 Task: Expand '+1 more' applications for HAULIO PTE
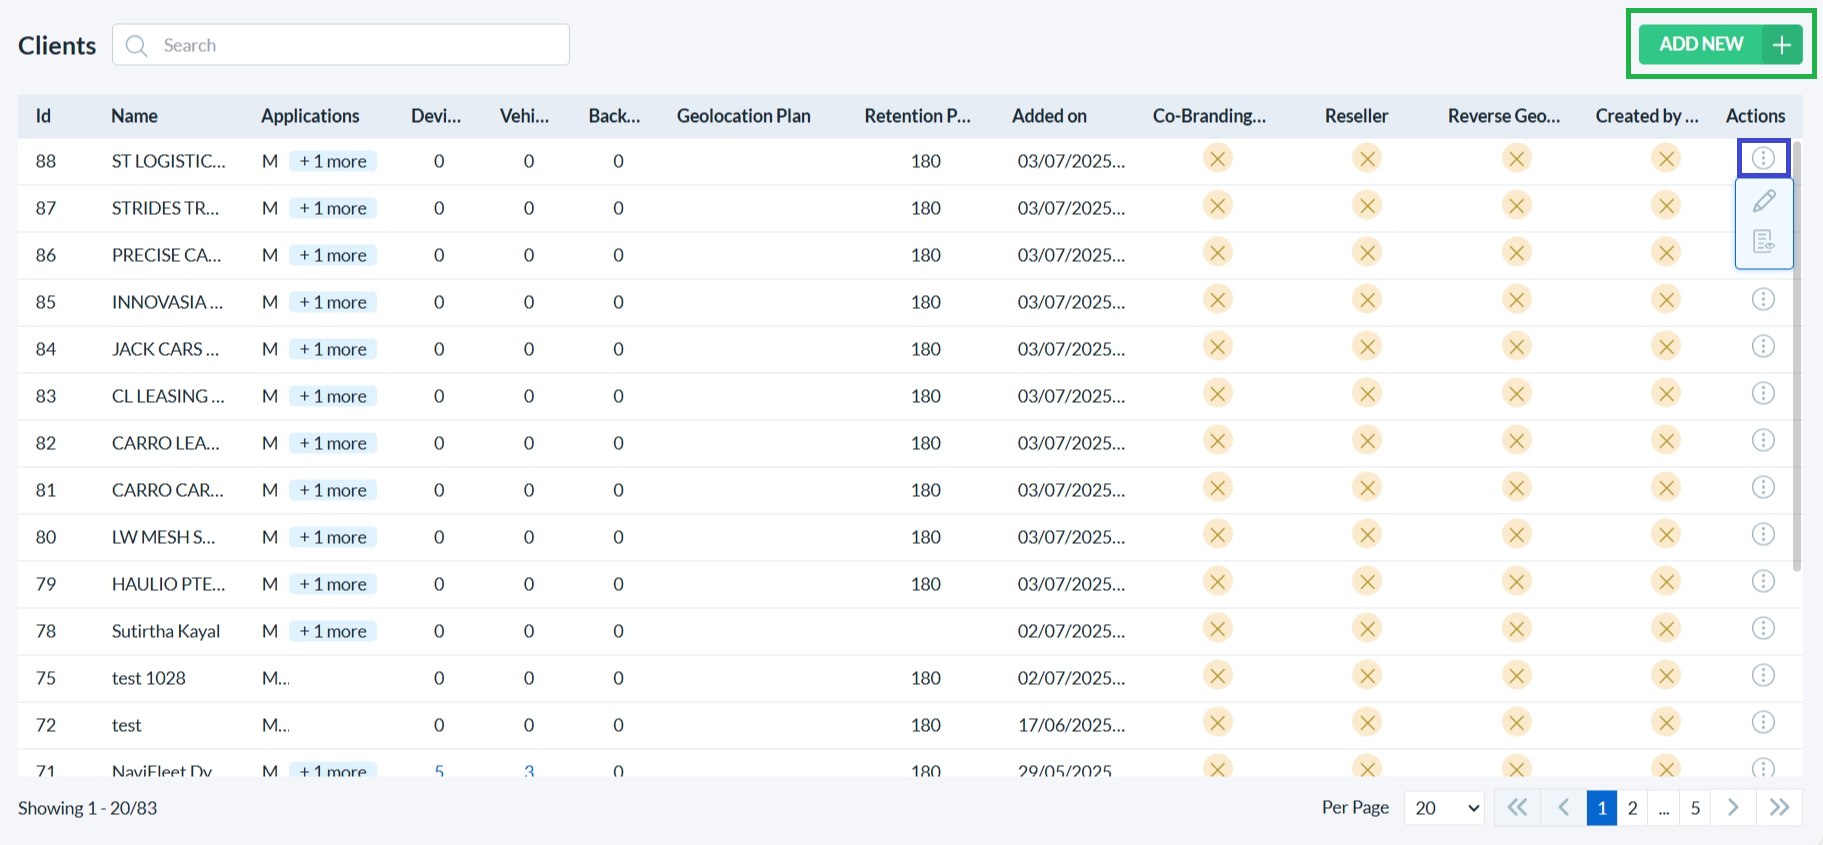333,584
